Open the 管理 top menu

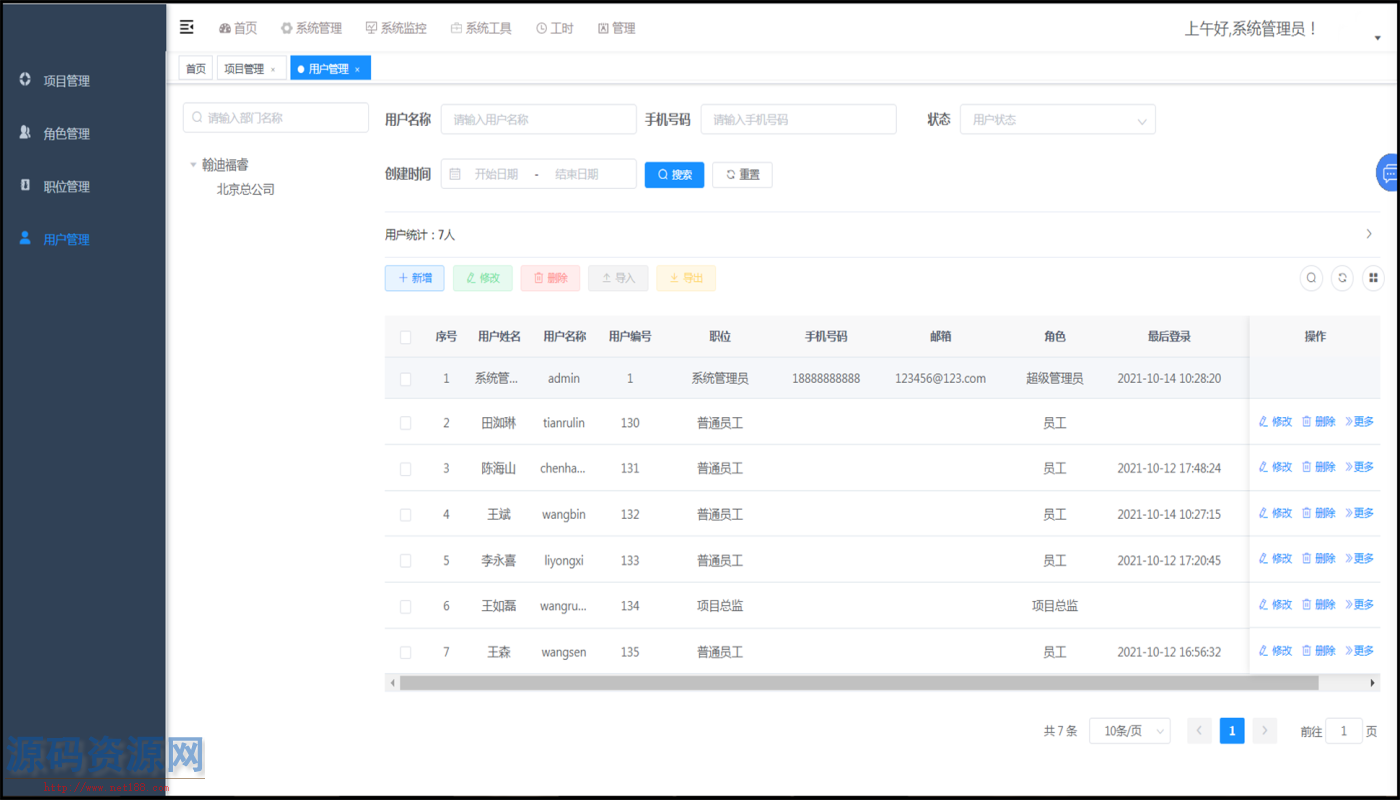pos(617,28)
